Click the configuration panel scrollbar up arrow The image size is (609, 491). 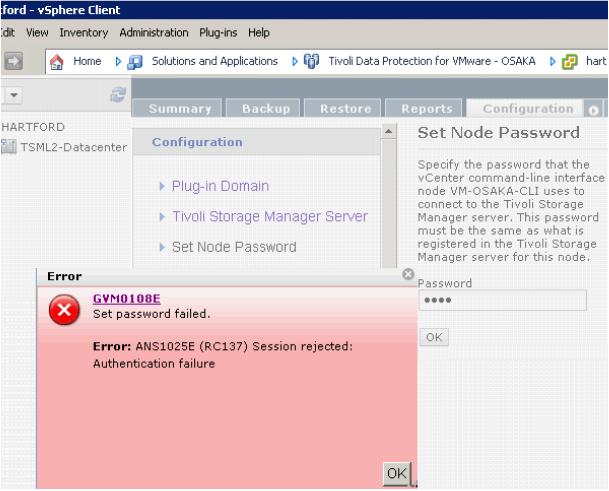point(388,132)
